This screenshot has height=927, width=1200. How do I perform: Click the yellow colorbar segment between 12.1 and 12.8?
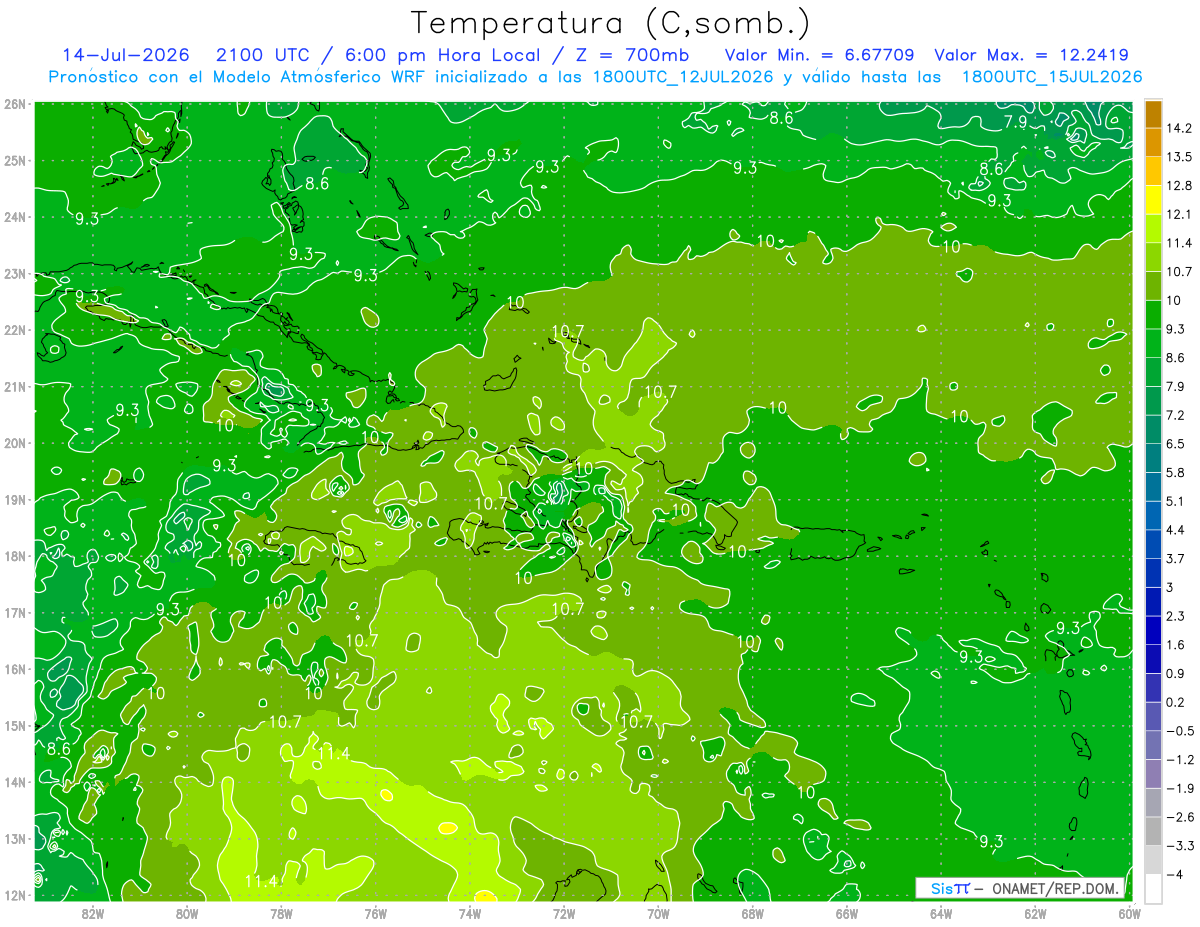click(x=1153, y=200)
